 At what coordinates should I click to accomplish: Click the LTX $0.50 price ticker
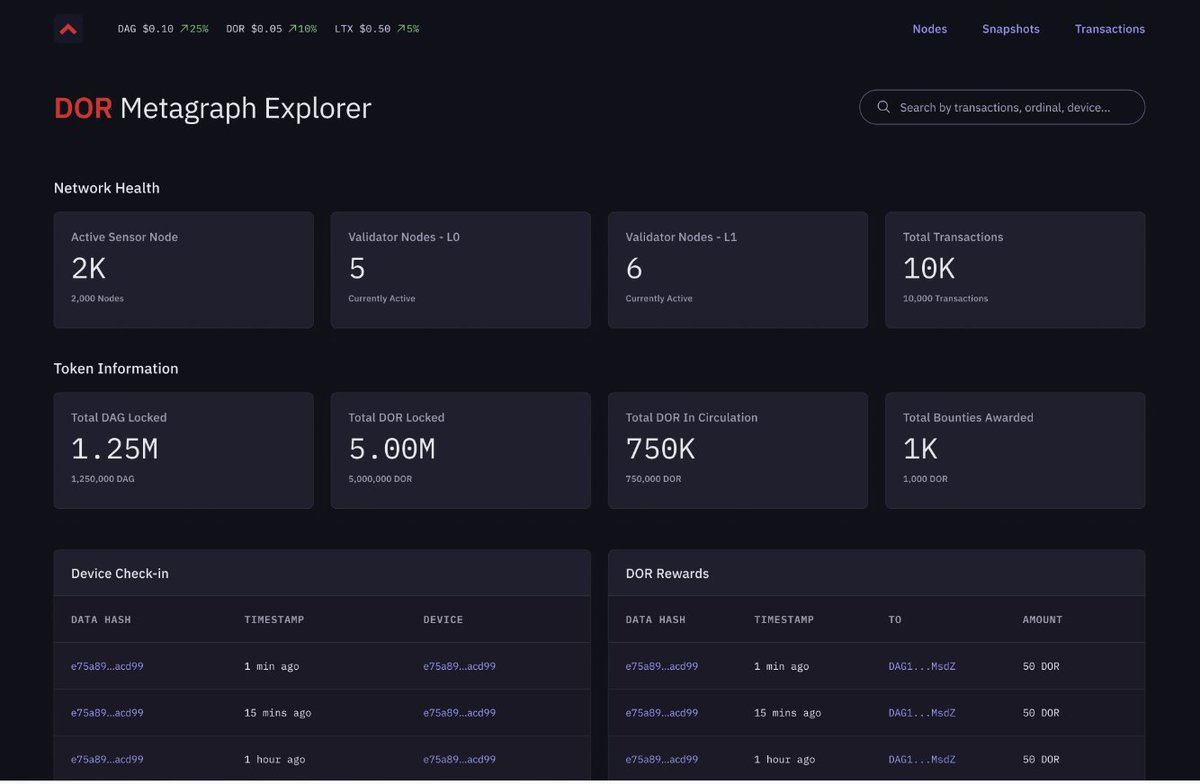[377, 29]
